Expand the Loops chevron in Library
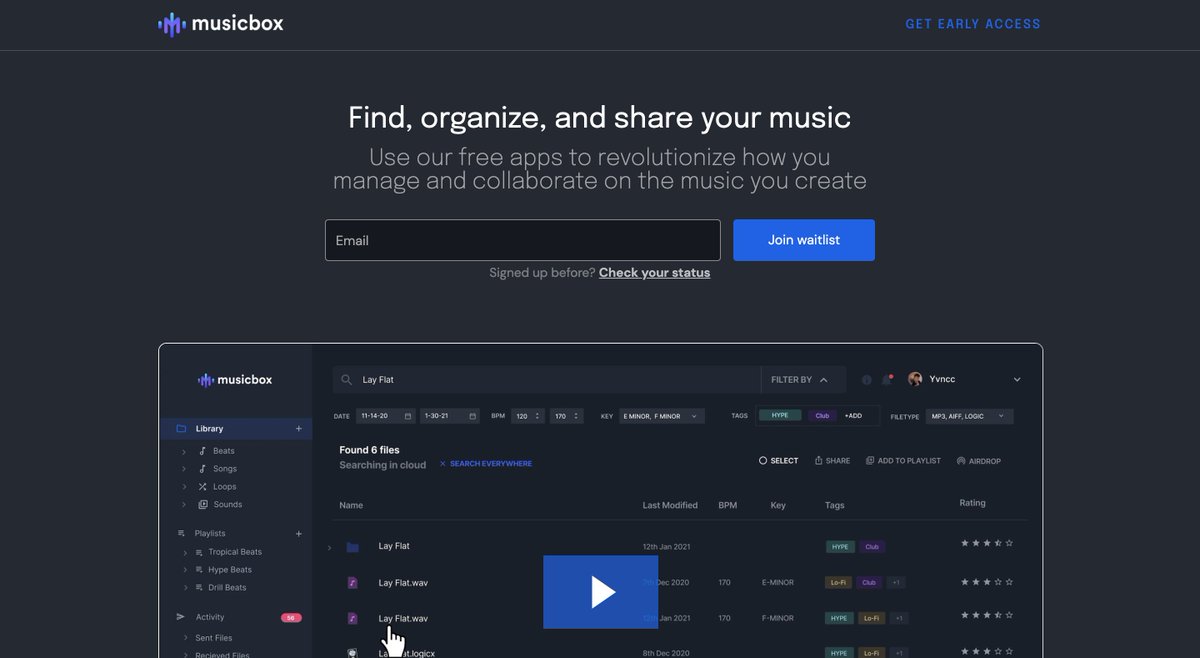 tap(184, 488)
